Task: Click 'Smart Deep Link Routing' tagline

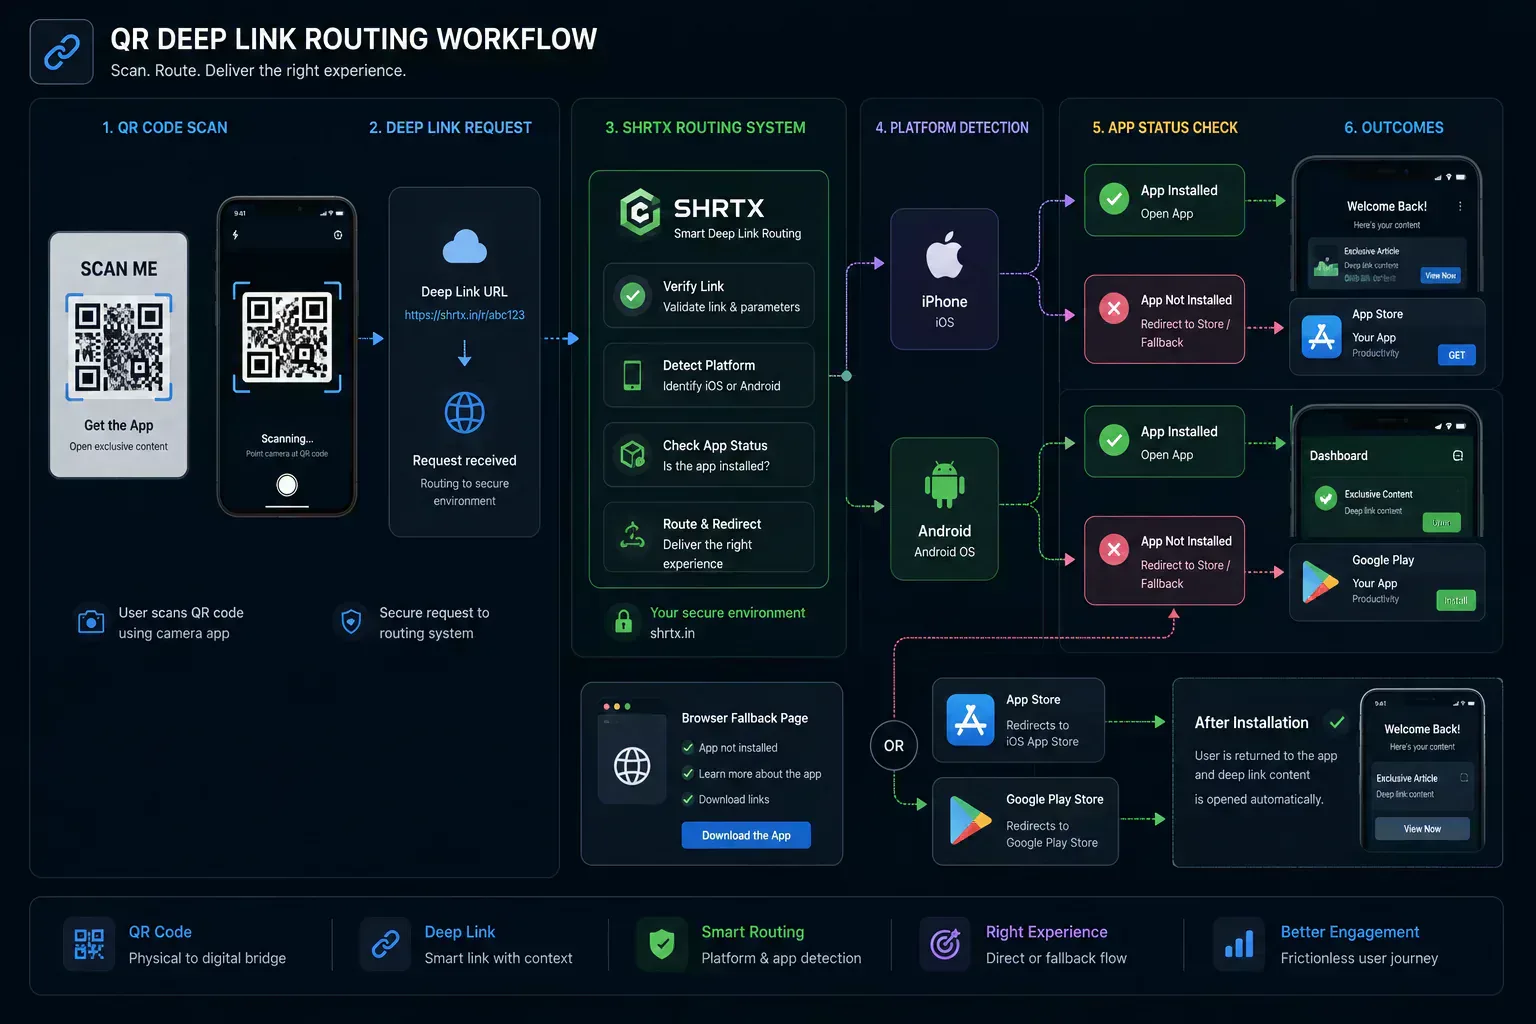Action: pyautogui.click(x=737, y=233)
